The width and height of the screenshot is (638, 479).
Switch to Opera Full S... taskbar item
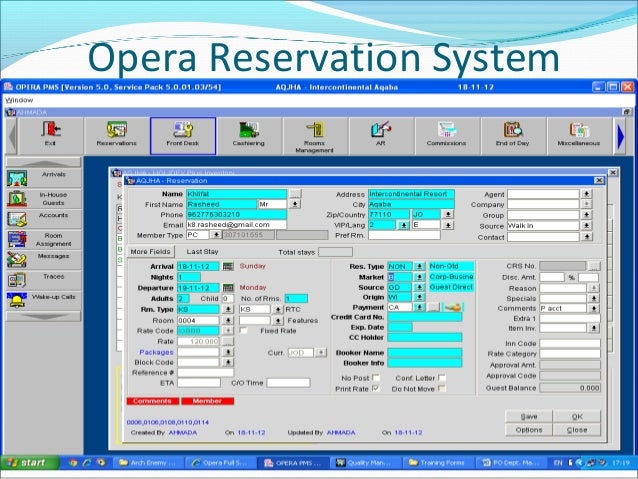tap(221, 463)
